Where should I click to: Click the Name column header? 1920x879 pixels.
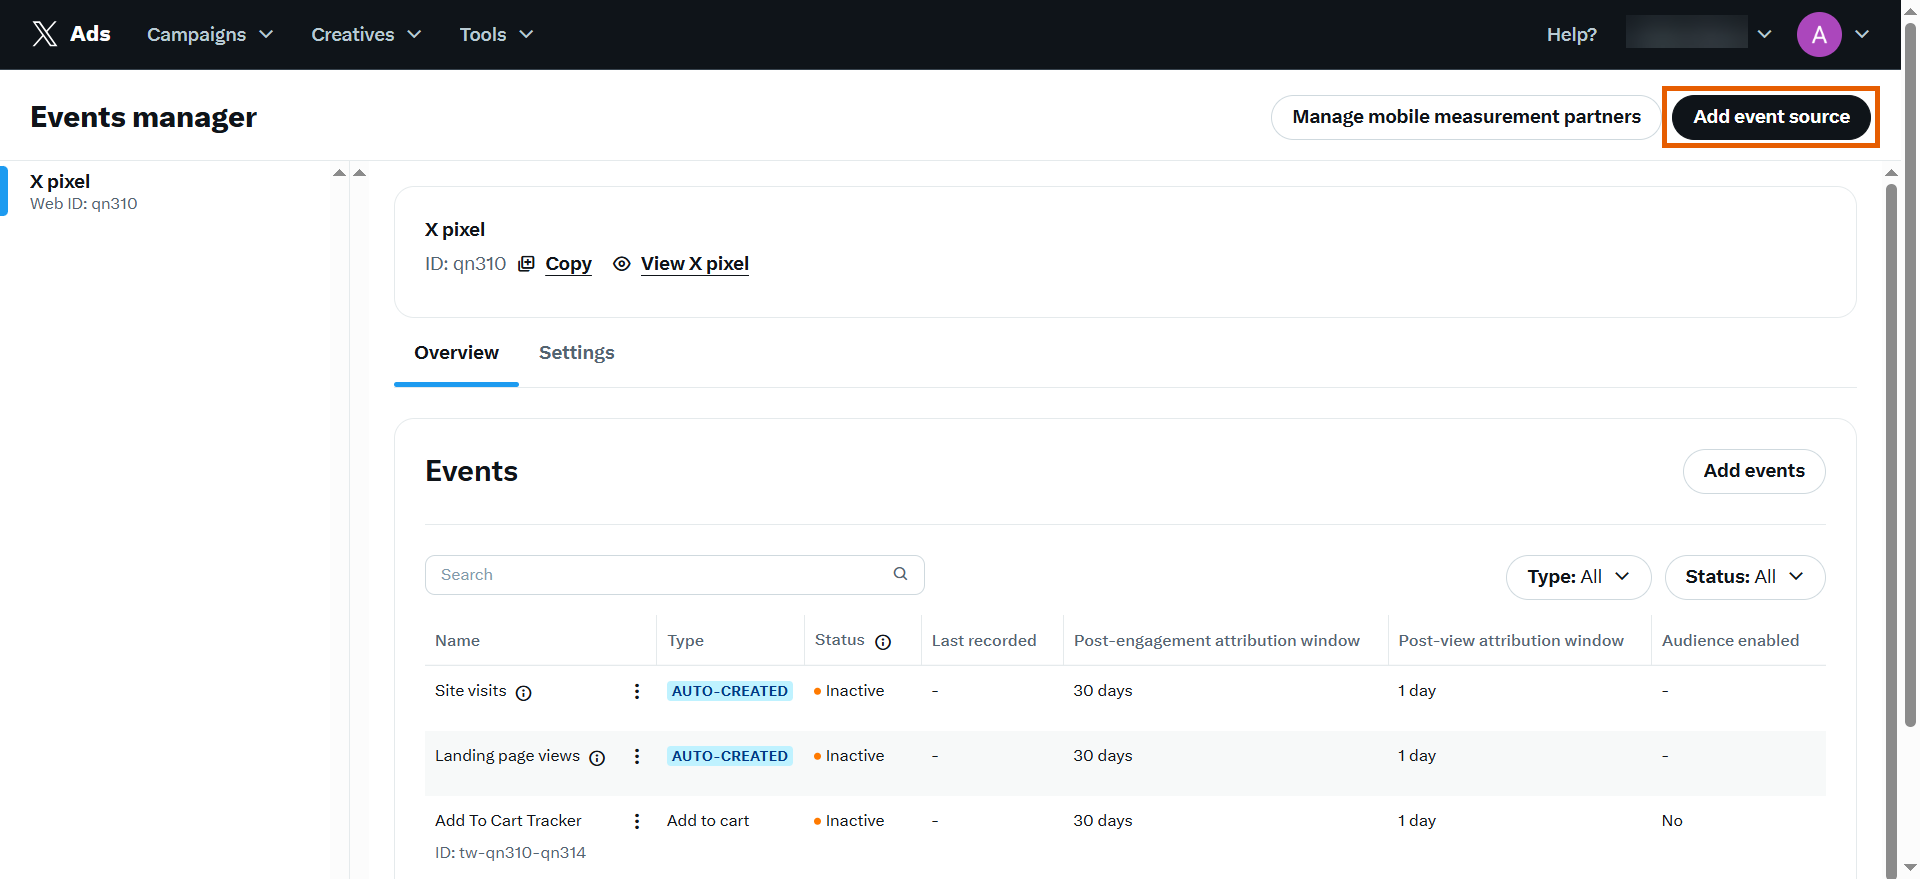point(457,641)
